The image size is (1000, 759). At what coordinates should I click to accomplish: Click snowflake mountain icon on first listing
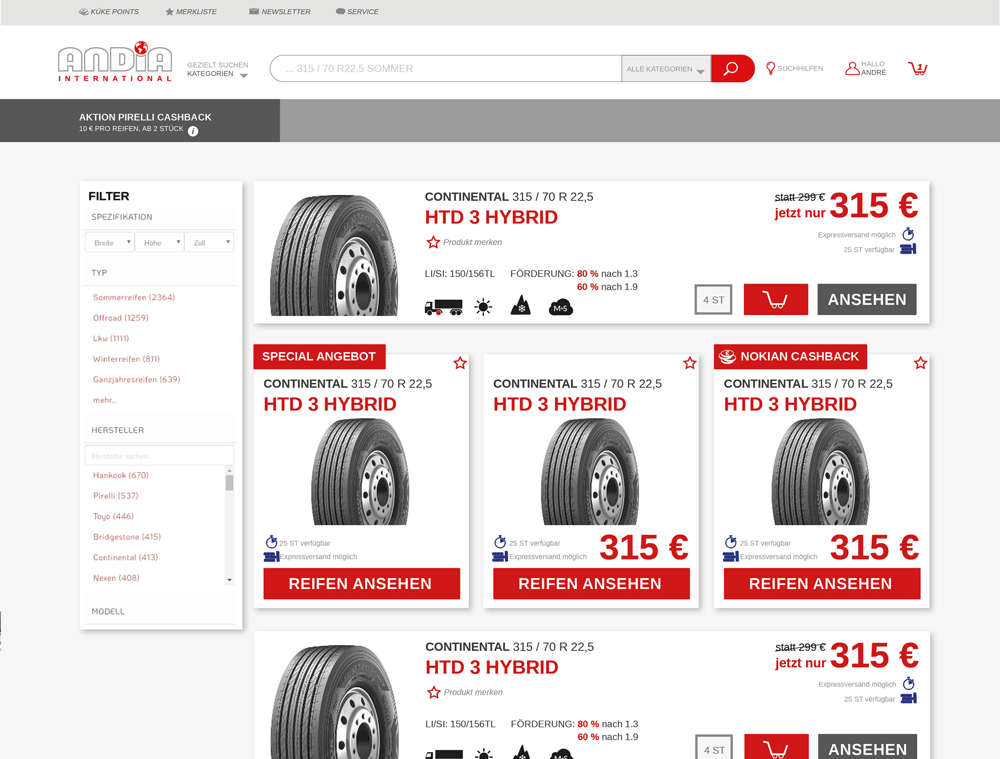pyautogui.click(x=521, y=306)
